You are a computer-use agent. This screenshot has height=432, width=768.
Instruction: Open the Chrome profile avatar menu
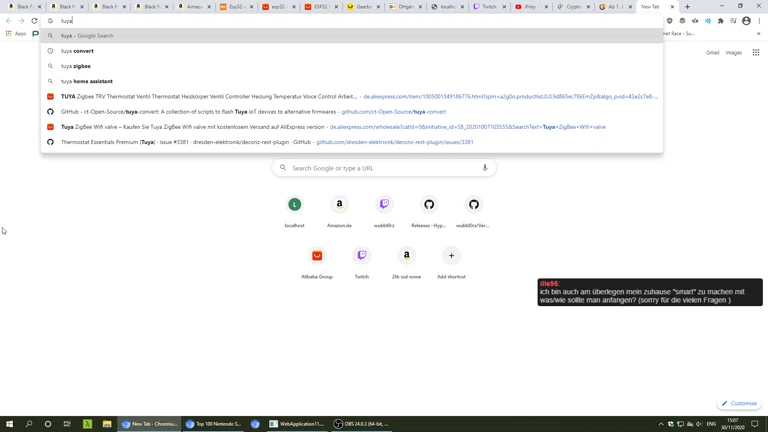click(746, 21)
